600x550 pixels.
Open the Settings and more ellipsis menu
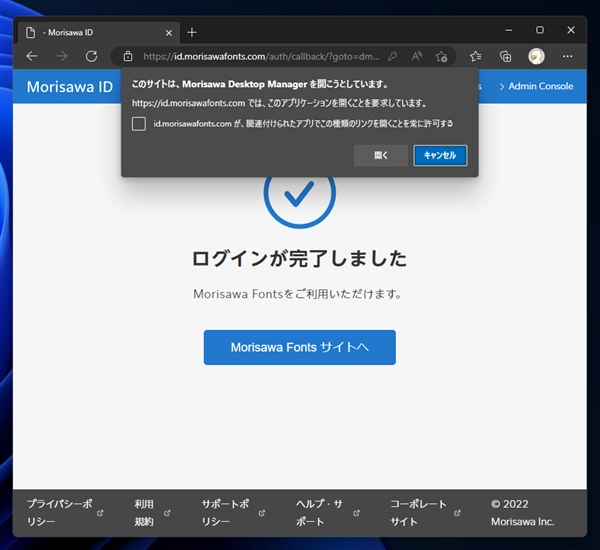pyautogui.click(x=567, y=57)
